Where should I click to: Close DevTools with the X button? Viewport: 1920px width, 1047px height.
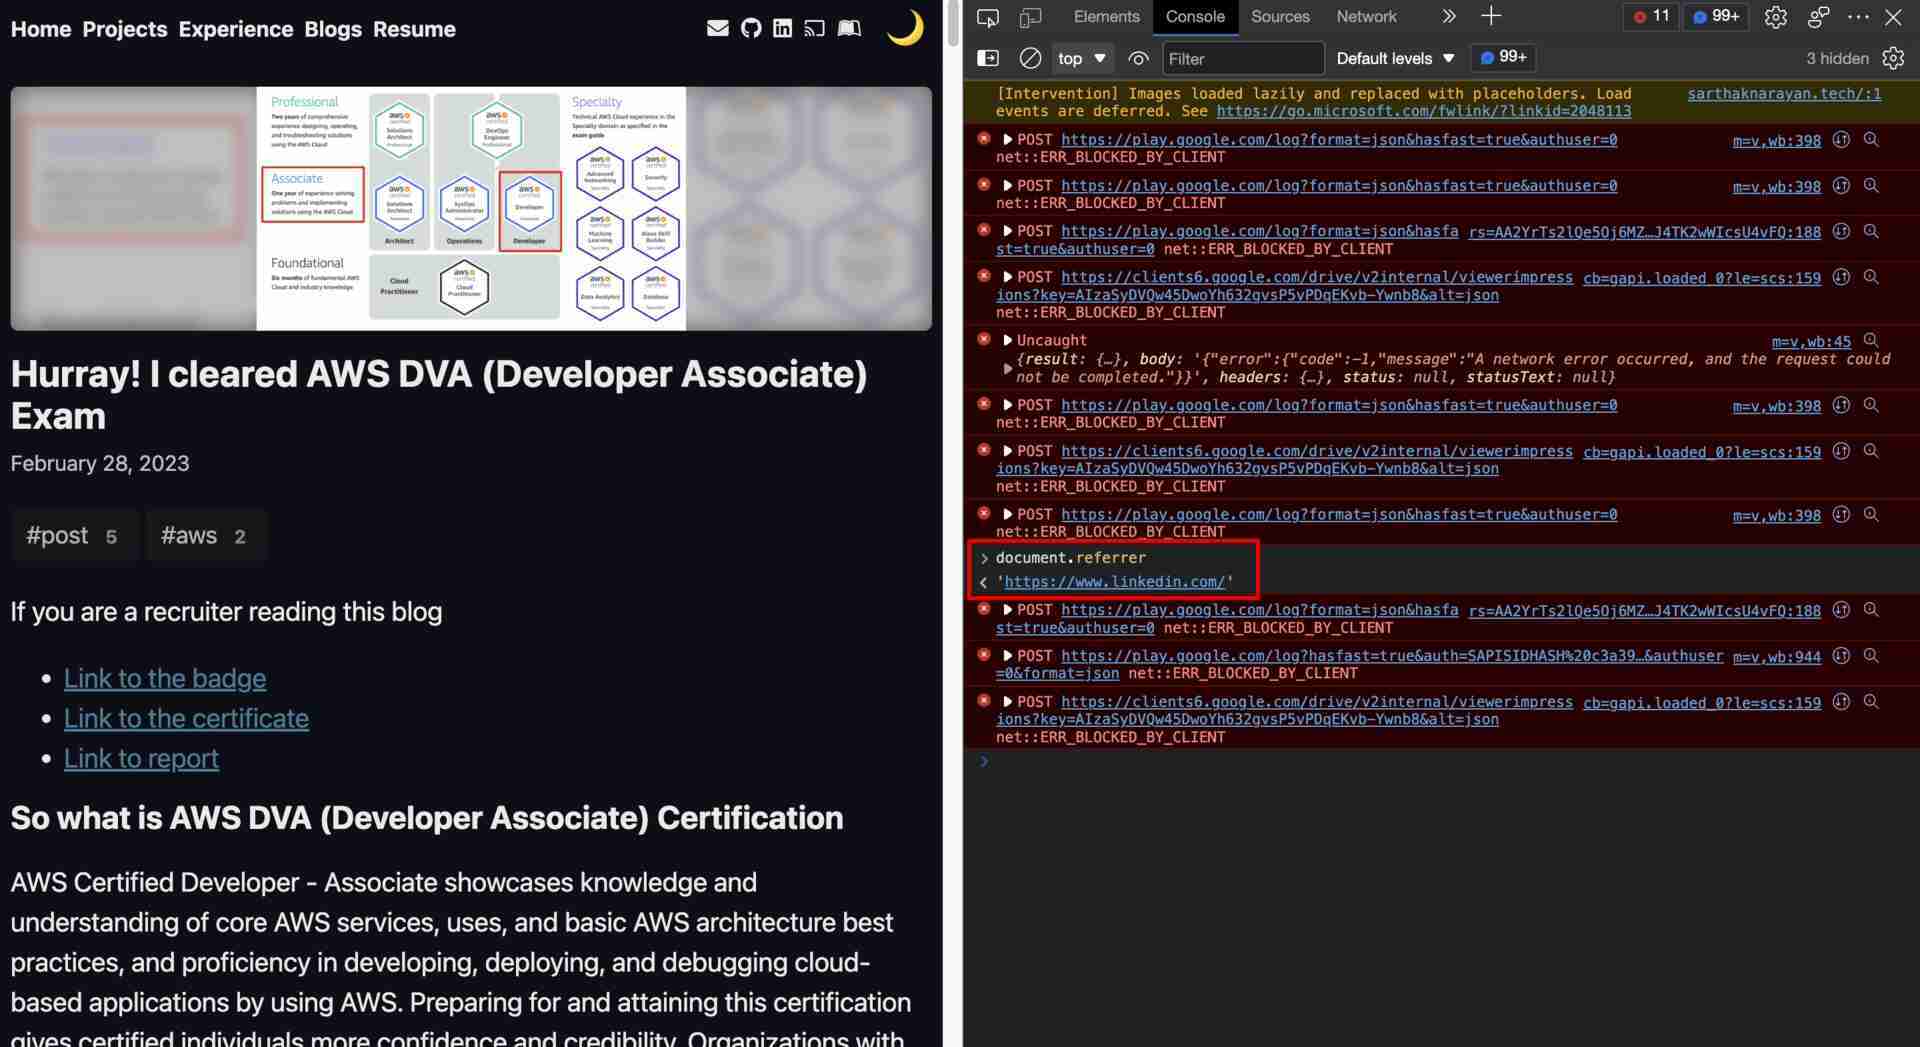point(1893,17)
